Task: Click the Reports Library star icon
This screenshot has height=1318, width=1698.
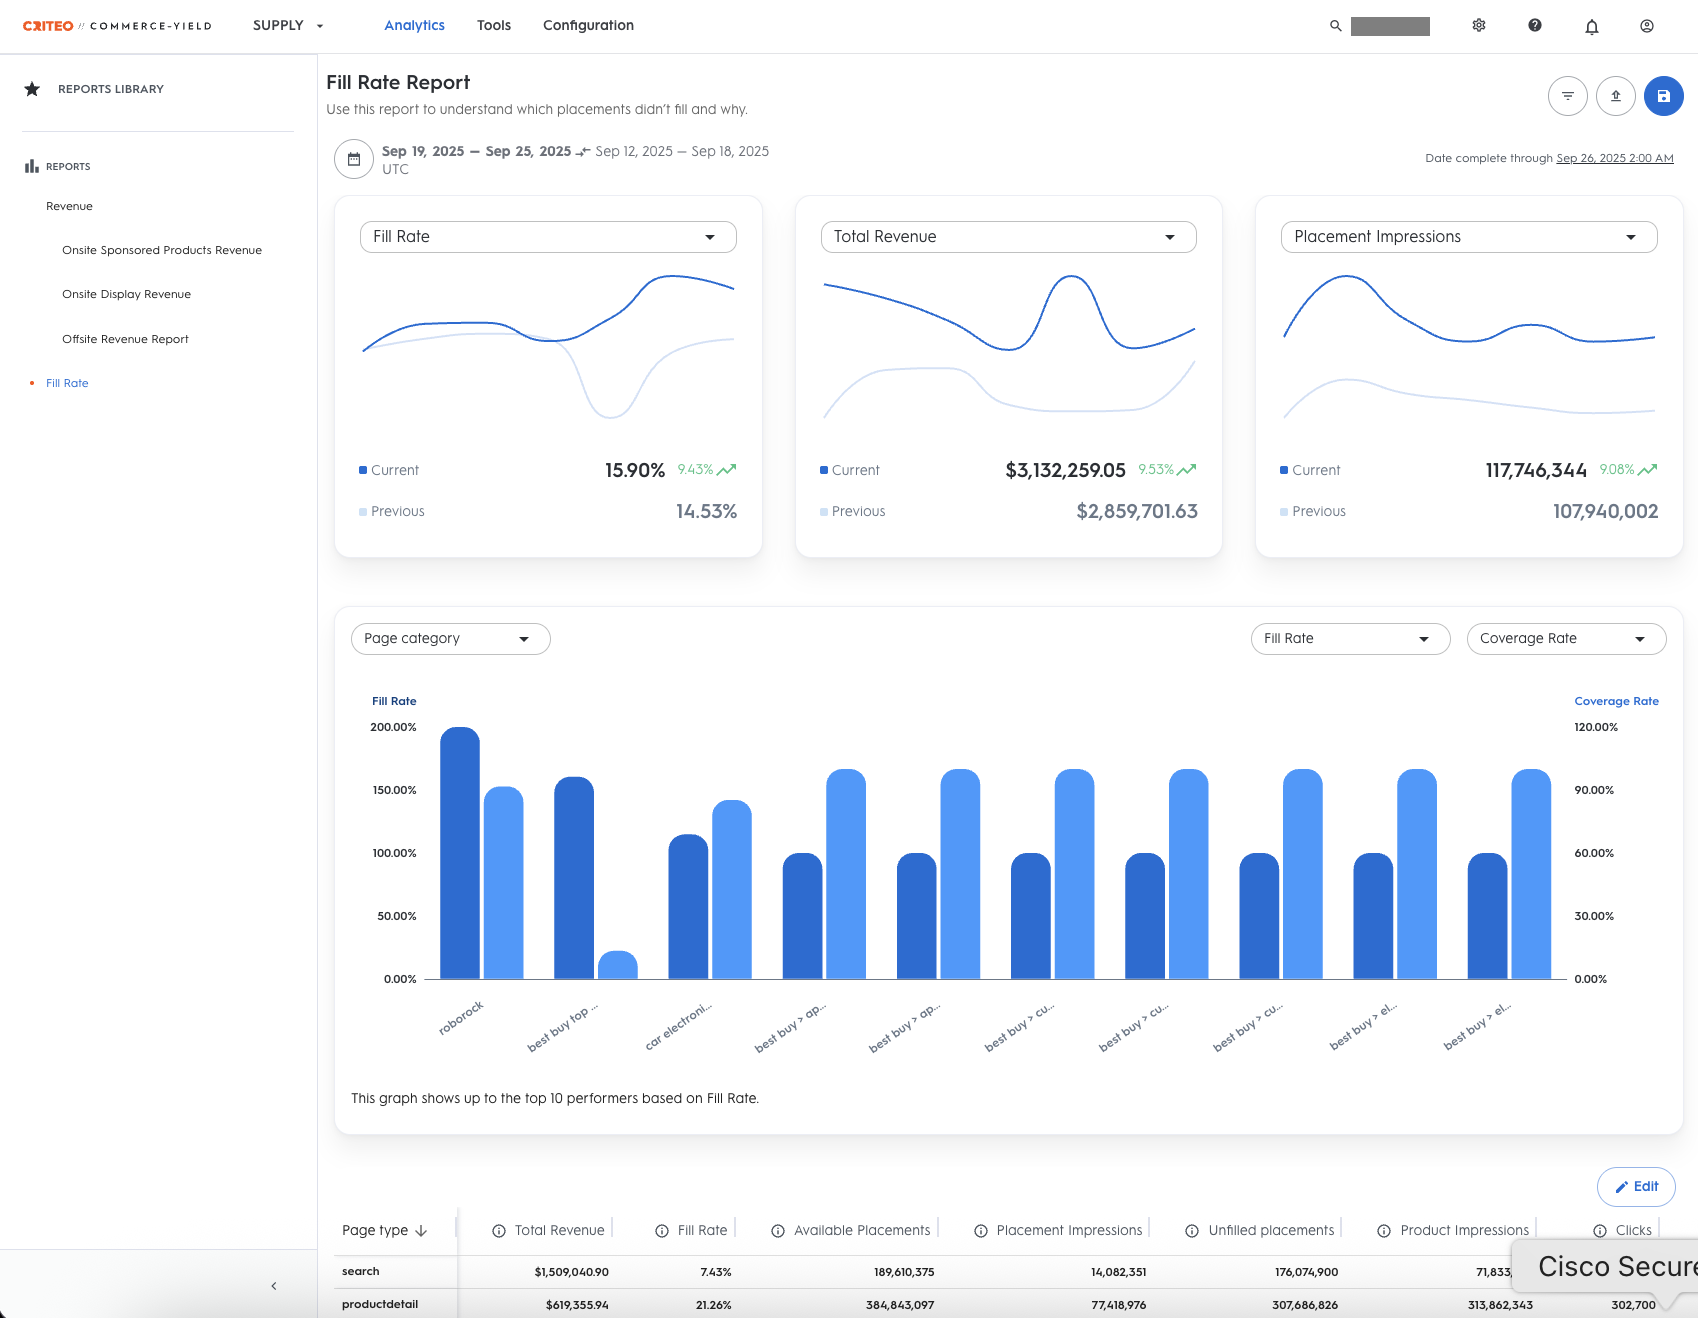Action: click(32, 89)
